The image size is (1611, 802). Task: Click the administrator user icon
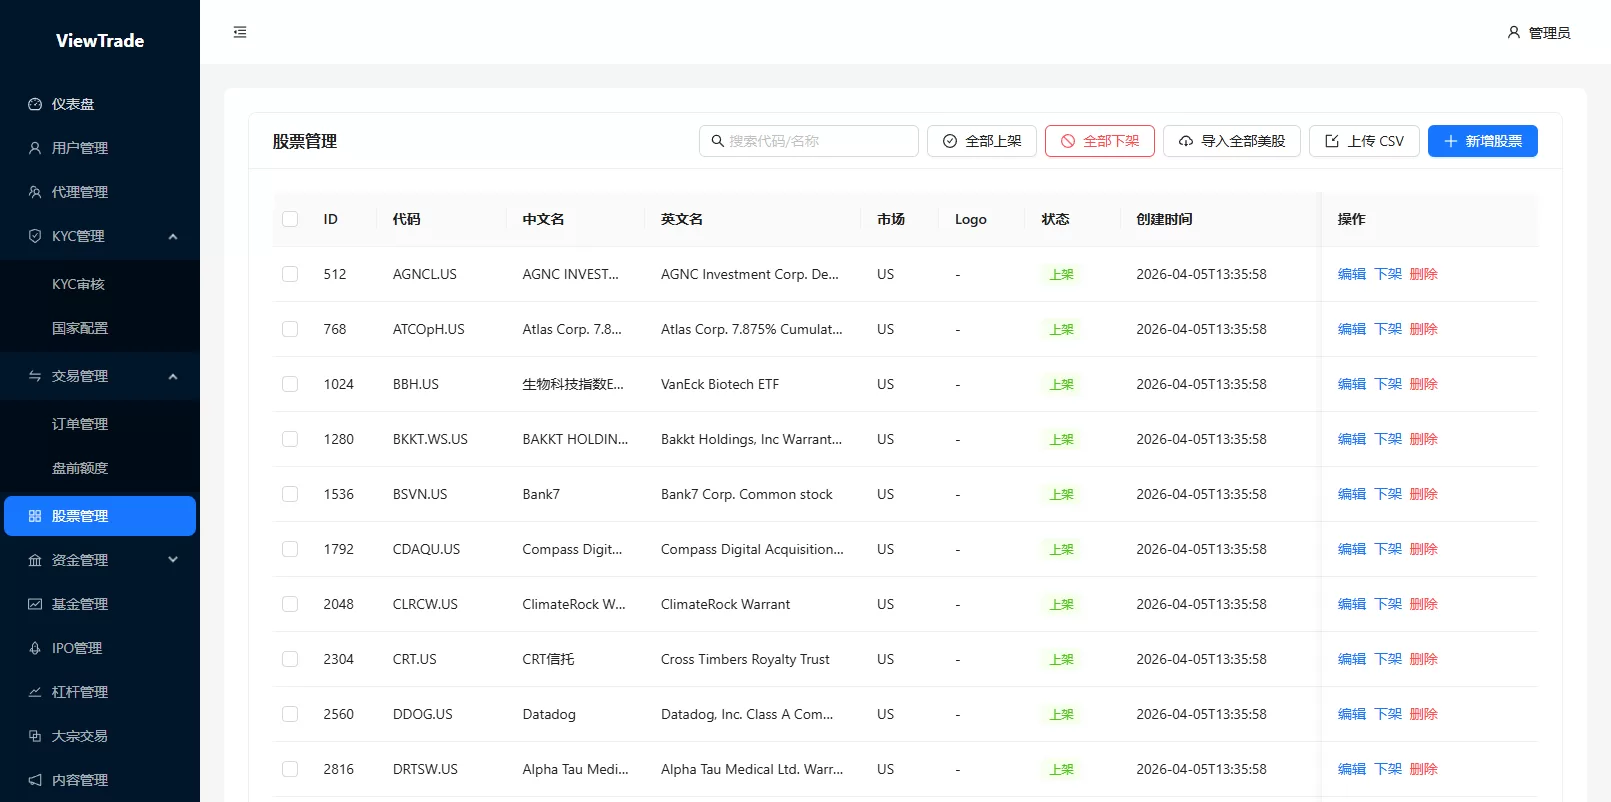(x=1514, y=32)
